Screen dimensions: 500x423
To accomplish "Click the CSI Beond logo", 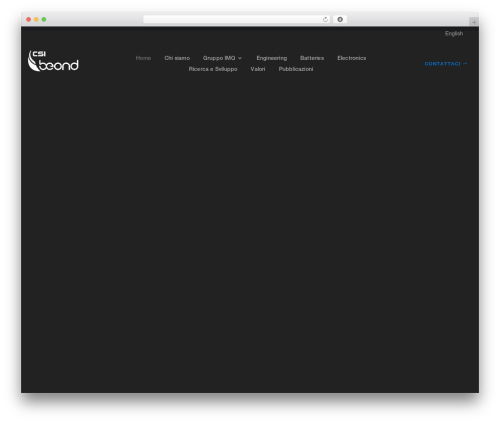I will tap(53, 61).
